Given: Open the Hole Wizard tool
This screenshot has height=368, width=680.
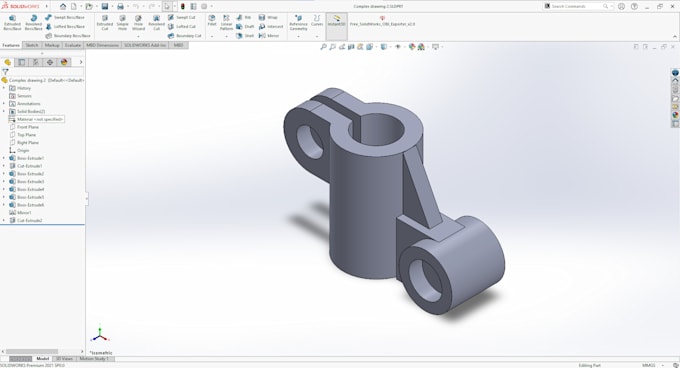Looking at the screenshot, I should point(138,22).
